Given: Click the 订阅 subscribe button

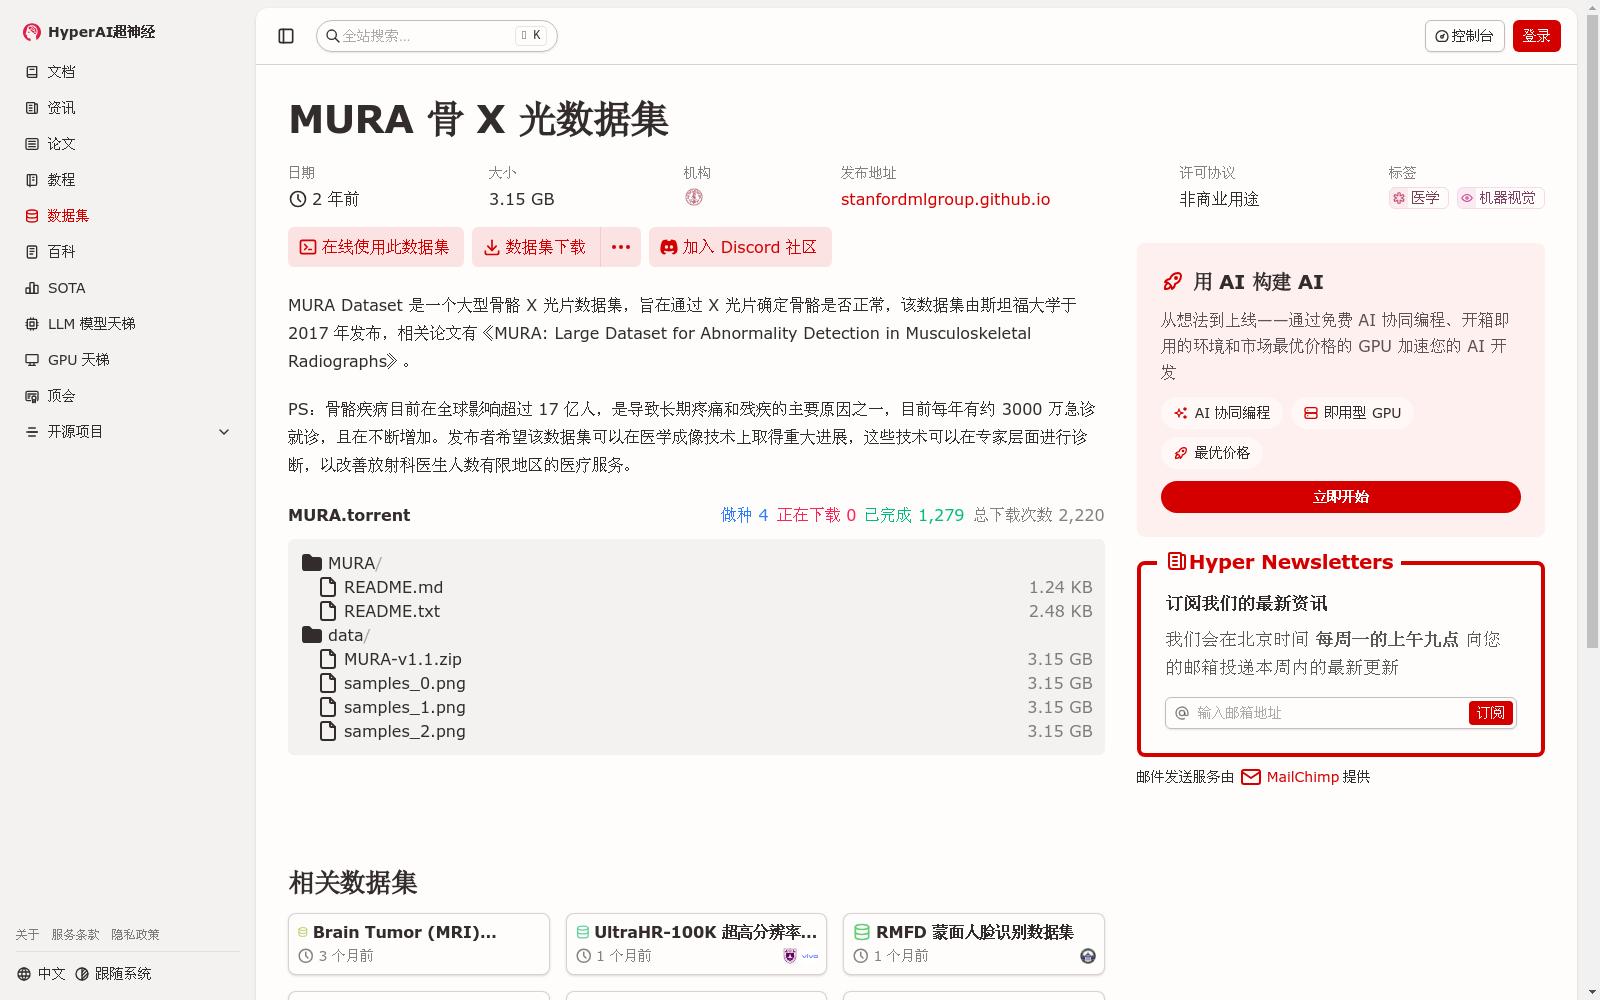Looking at the screenshot, I should pos(1491,713).
